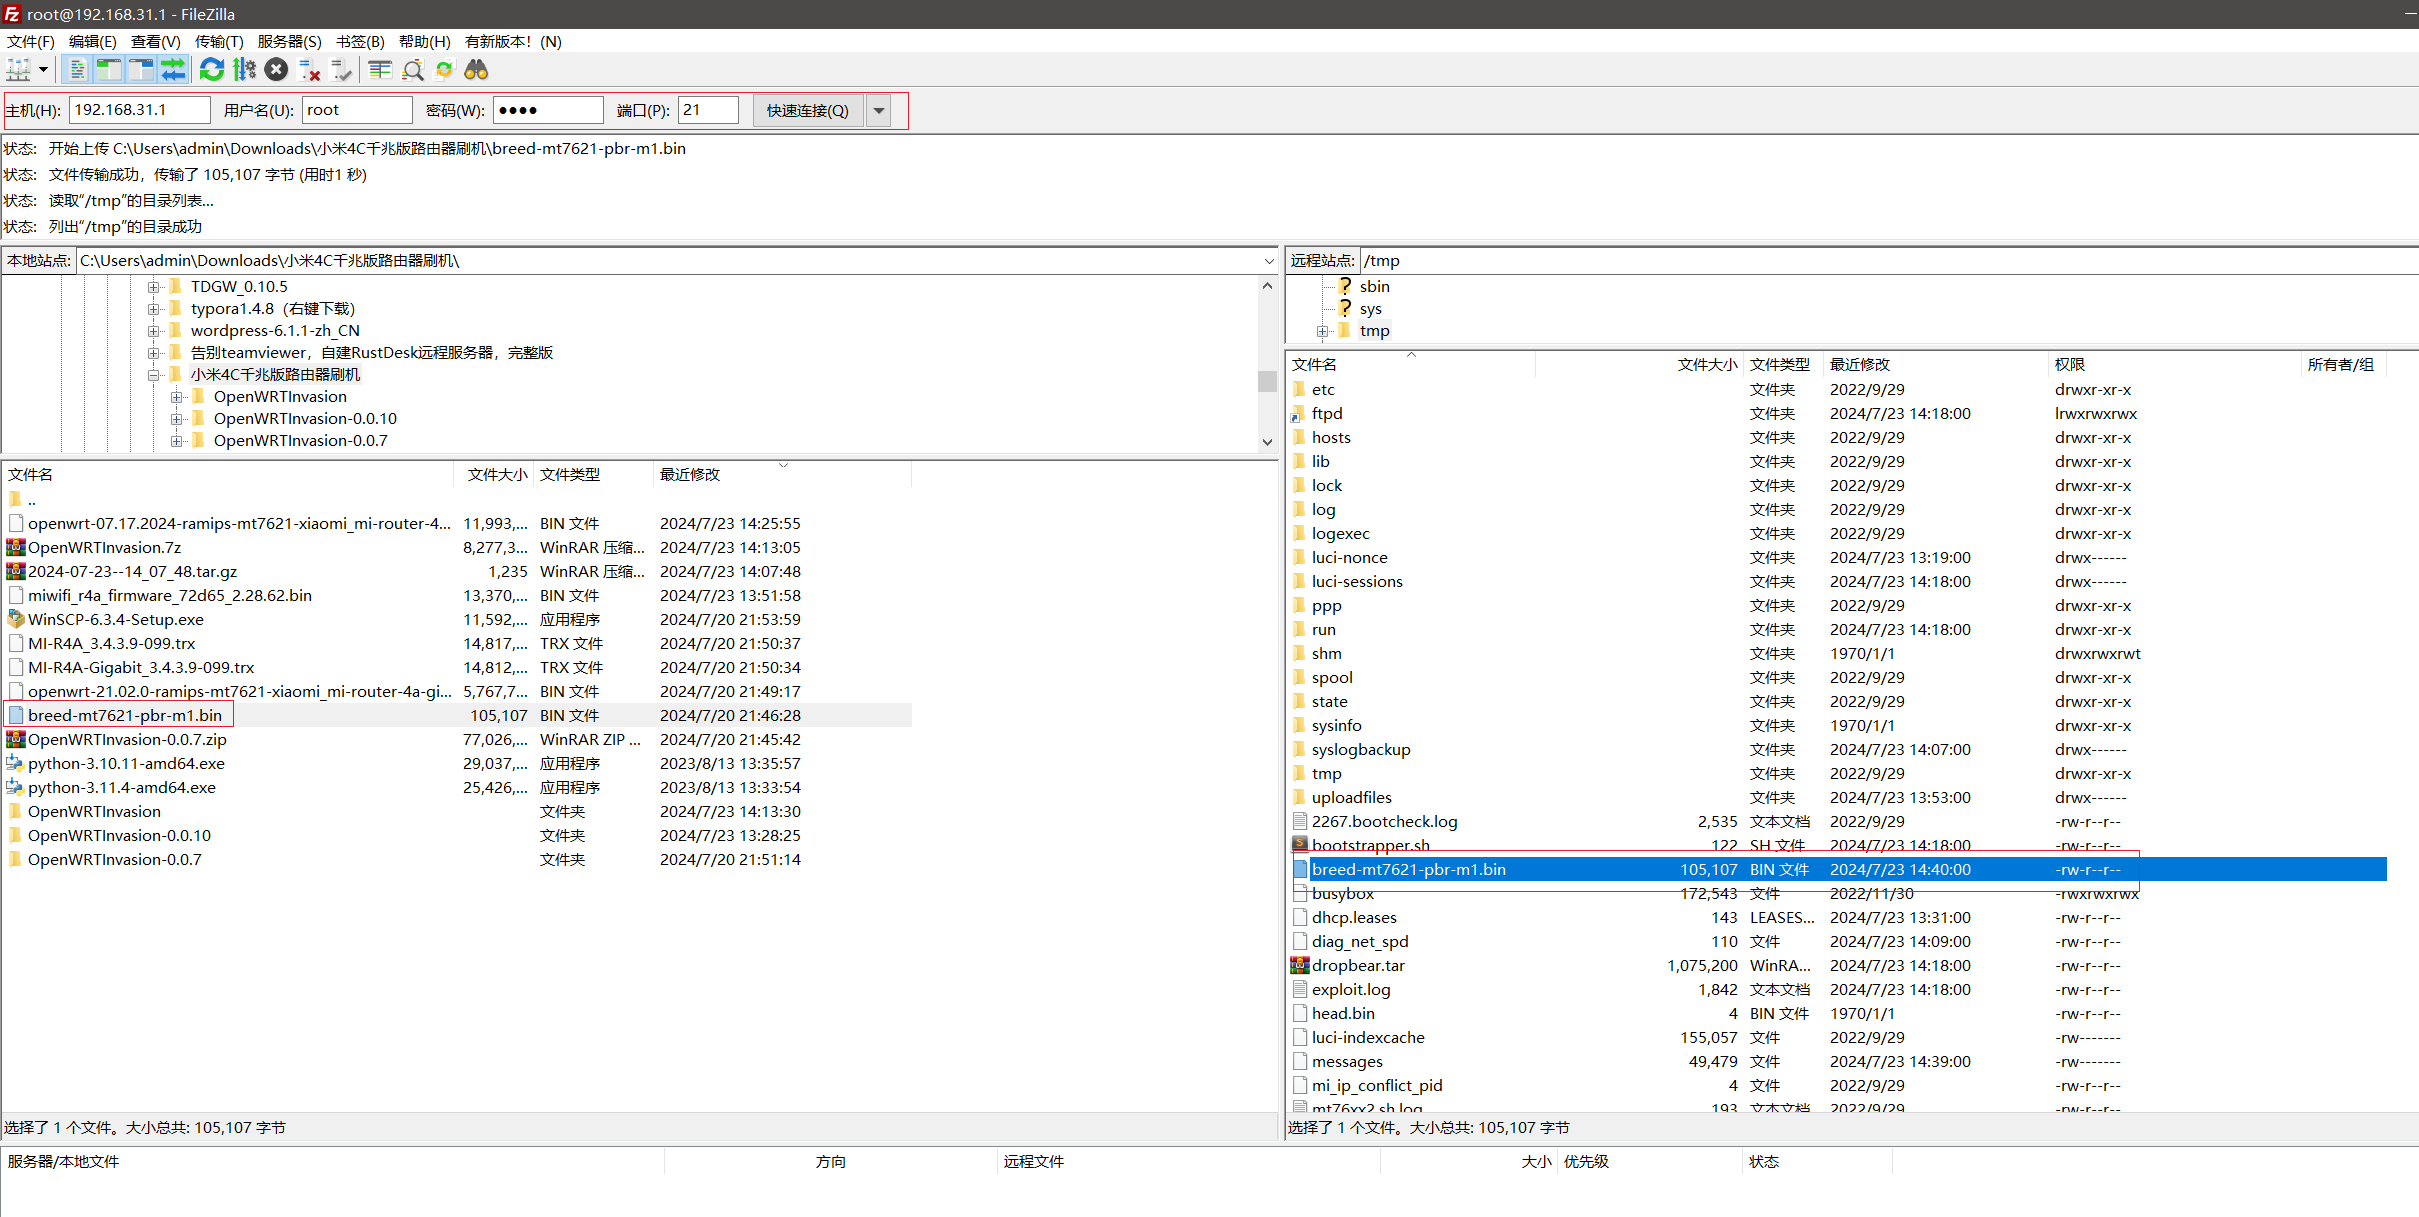The image size is (2419, 1217).
Task: Open the 服务器(S) menu
Action: [289, 41]
